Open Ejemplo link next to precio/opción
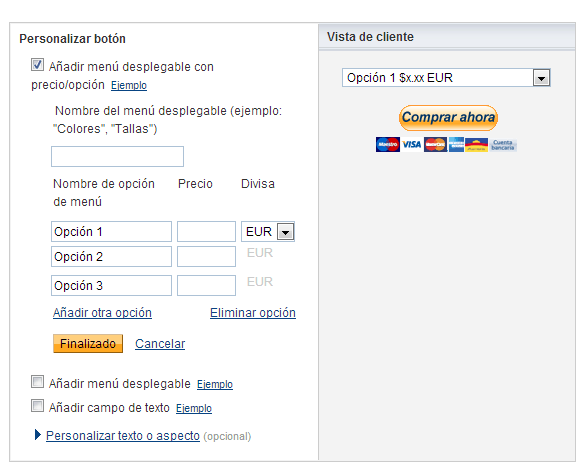 (x=129, y=86)
